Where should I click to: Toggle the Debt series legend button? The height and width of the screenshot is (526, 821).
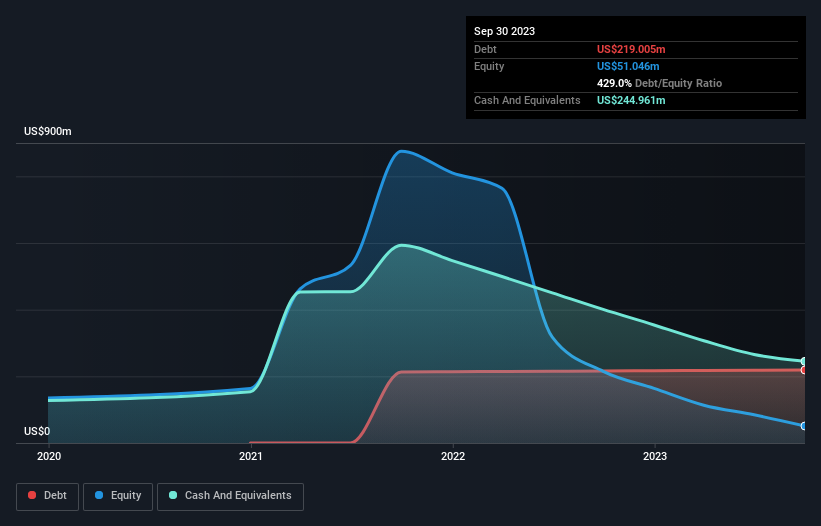click(x=47, y=496)
